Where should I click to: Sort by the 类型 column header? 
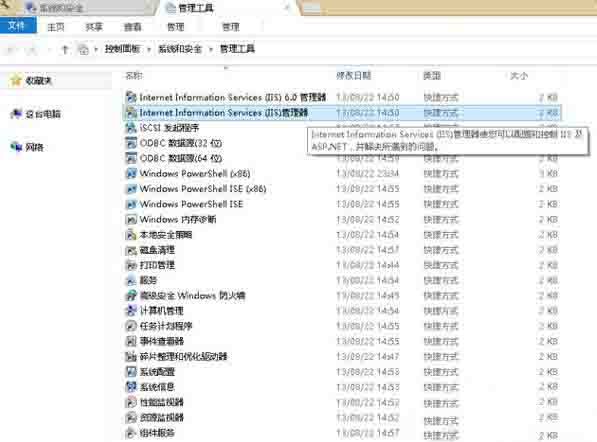pos(432,75)
